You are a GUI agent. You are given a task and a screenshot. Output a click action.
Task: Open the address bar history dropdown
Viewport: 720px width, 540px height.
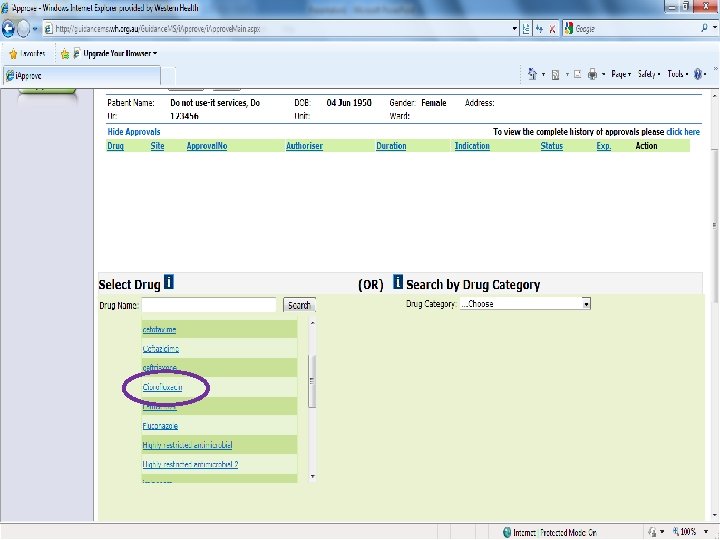[514, 29]
